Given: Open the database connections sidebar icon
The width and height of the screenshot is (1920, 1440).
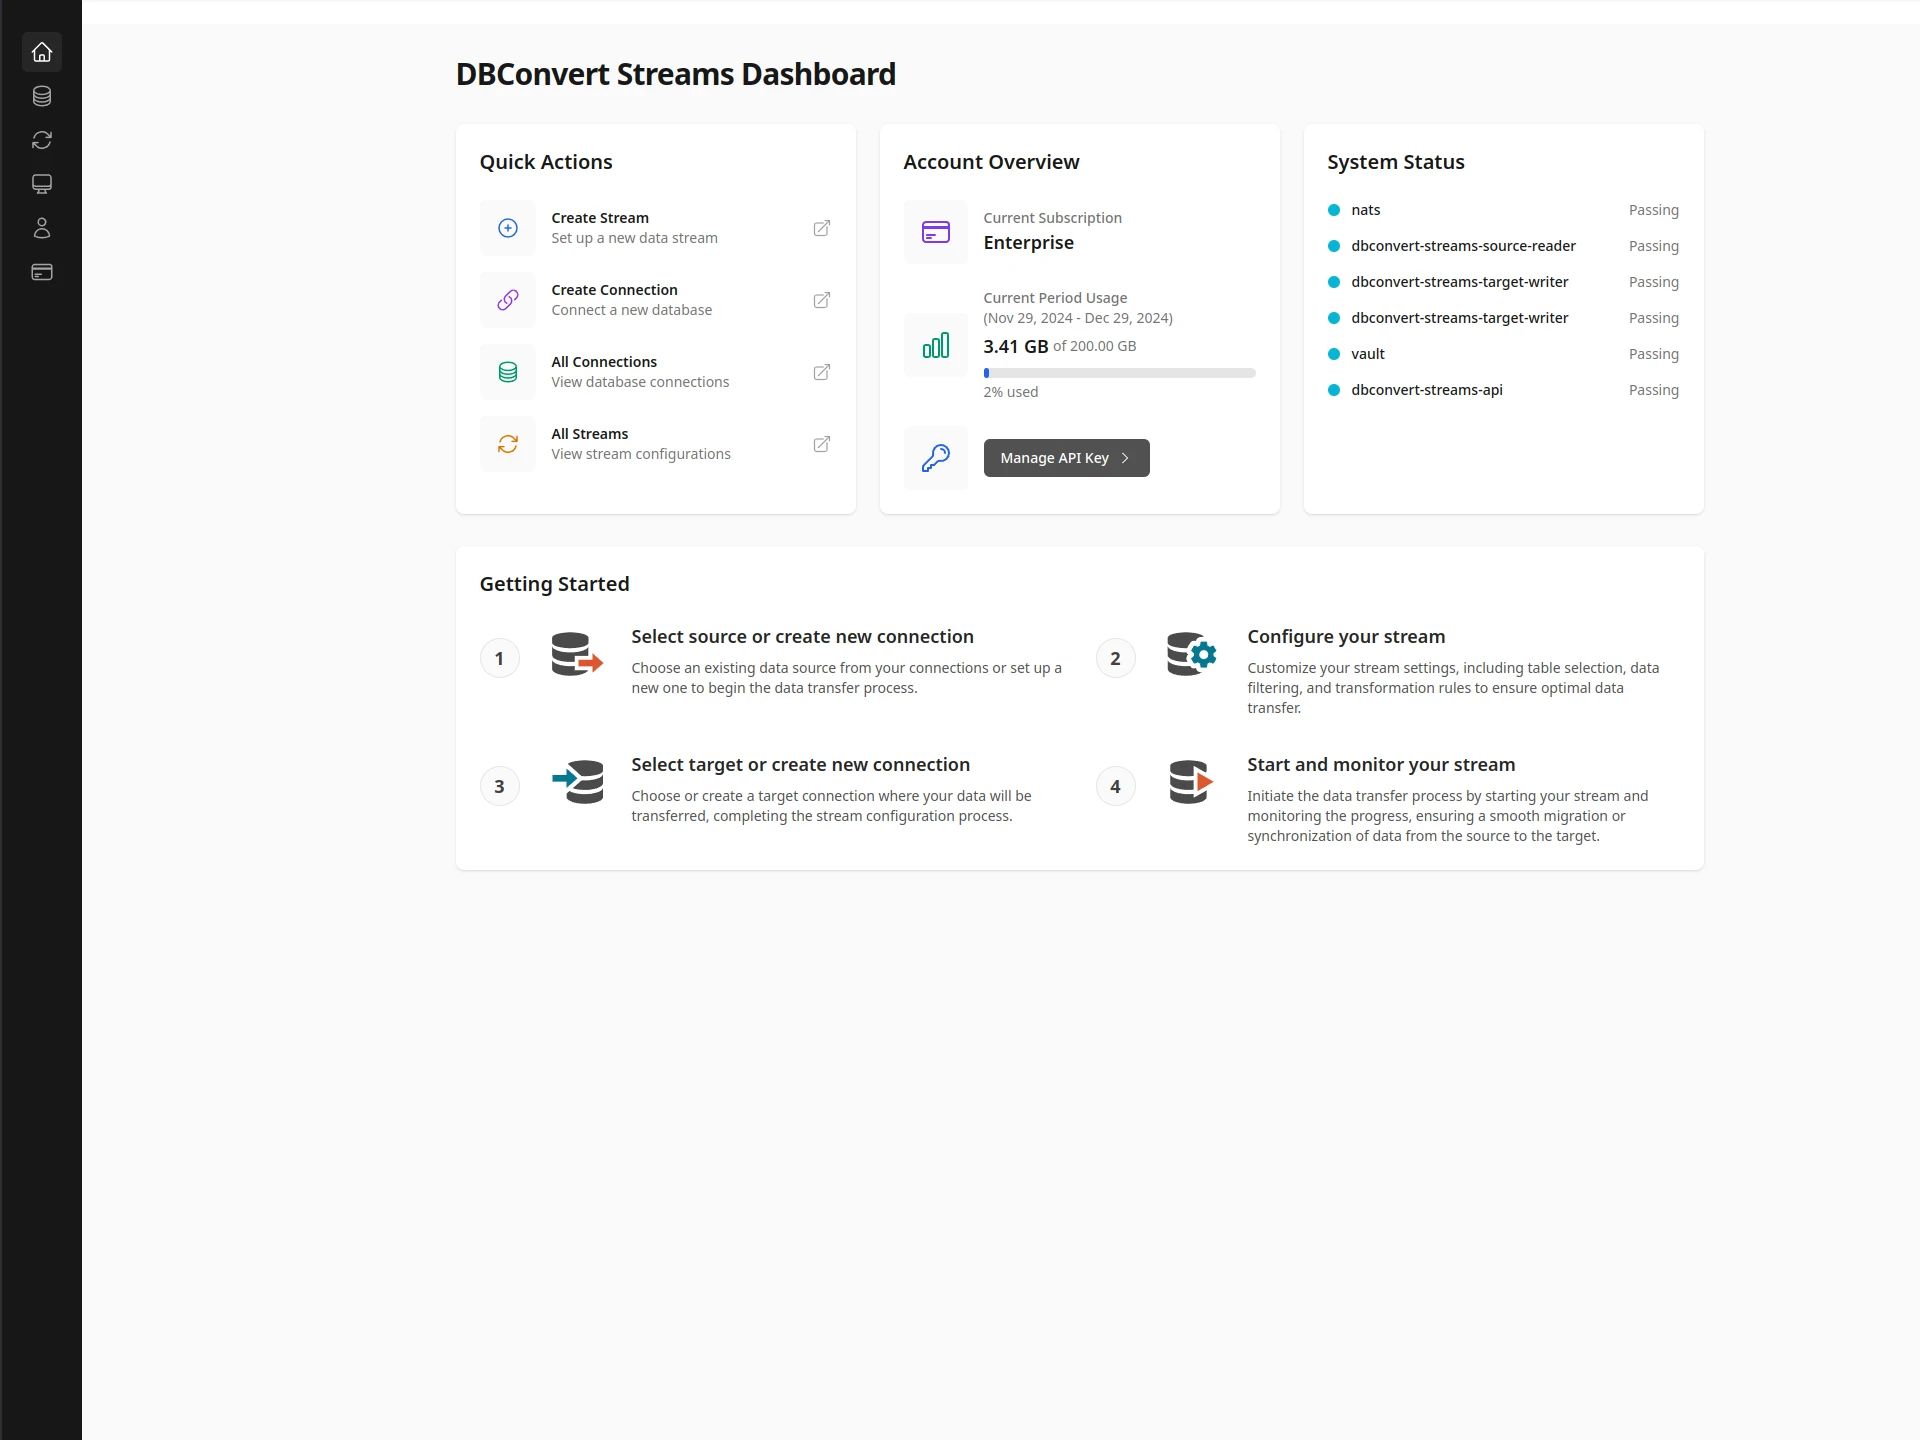Looking at the screenshot, I should coord(42,96).
